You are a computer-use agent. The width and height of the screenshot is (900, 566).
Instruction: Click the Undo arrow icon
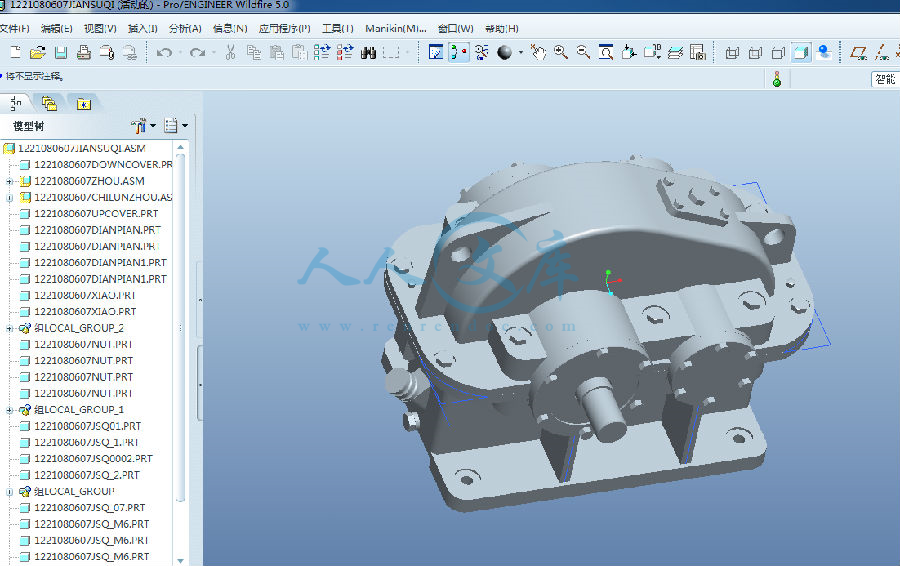tap(164, 52)
